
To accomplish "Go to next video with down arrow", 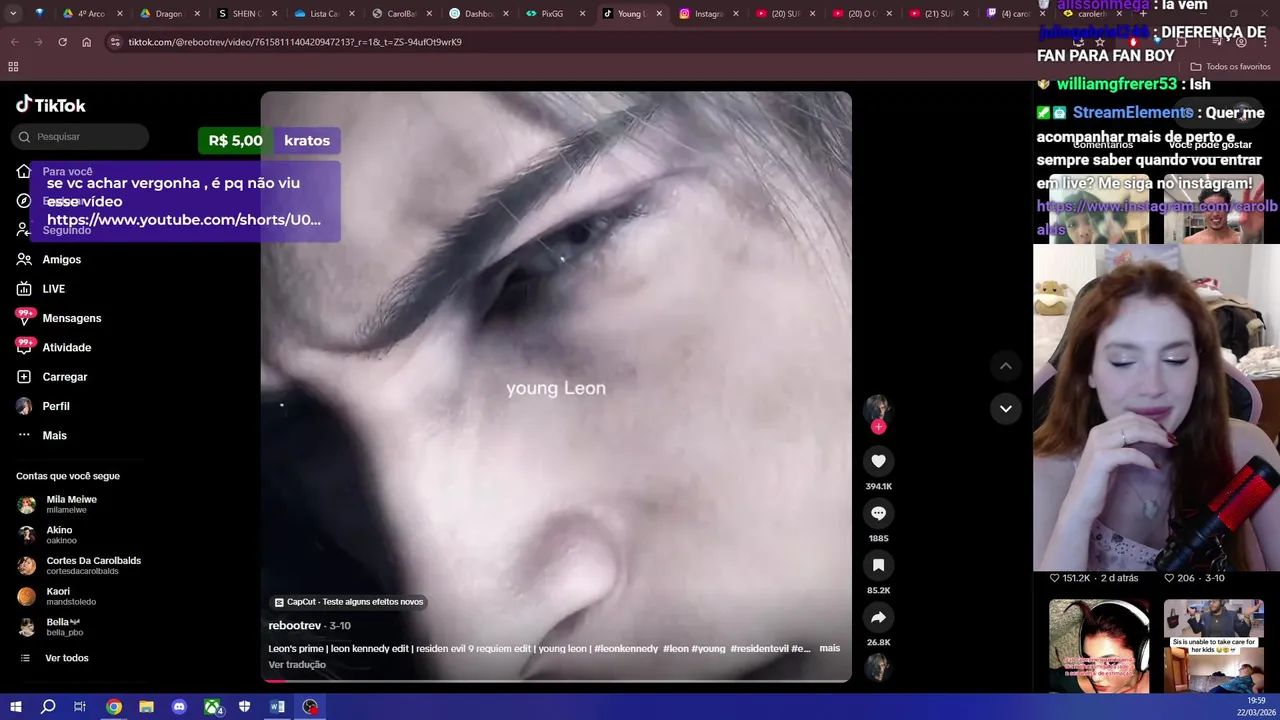I will [1006, 408].
